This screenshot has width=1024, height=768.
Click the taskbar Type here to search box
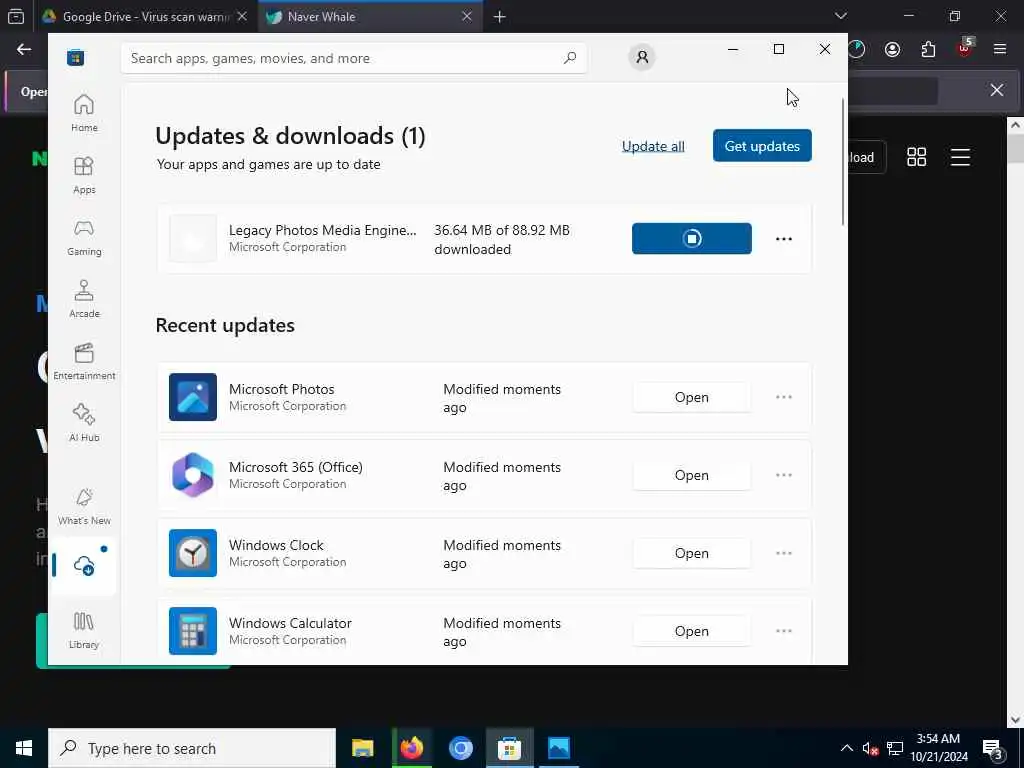pyautogui.click(x=192, y=748)
